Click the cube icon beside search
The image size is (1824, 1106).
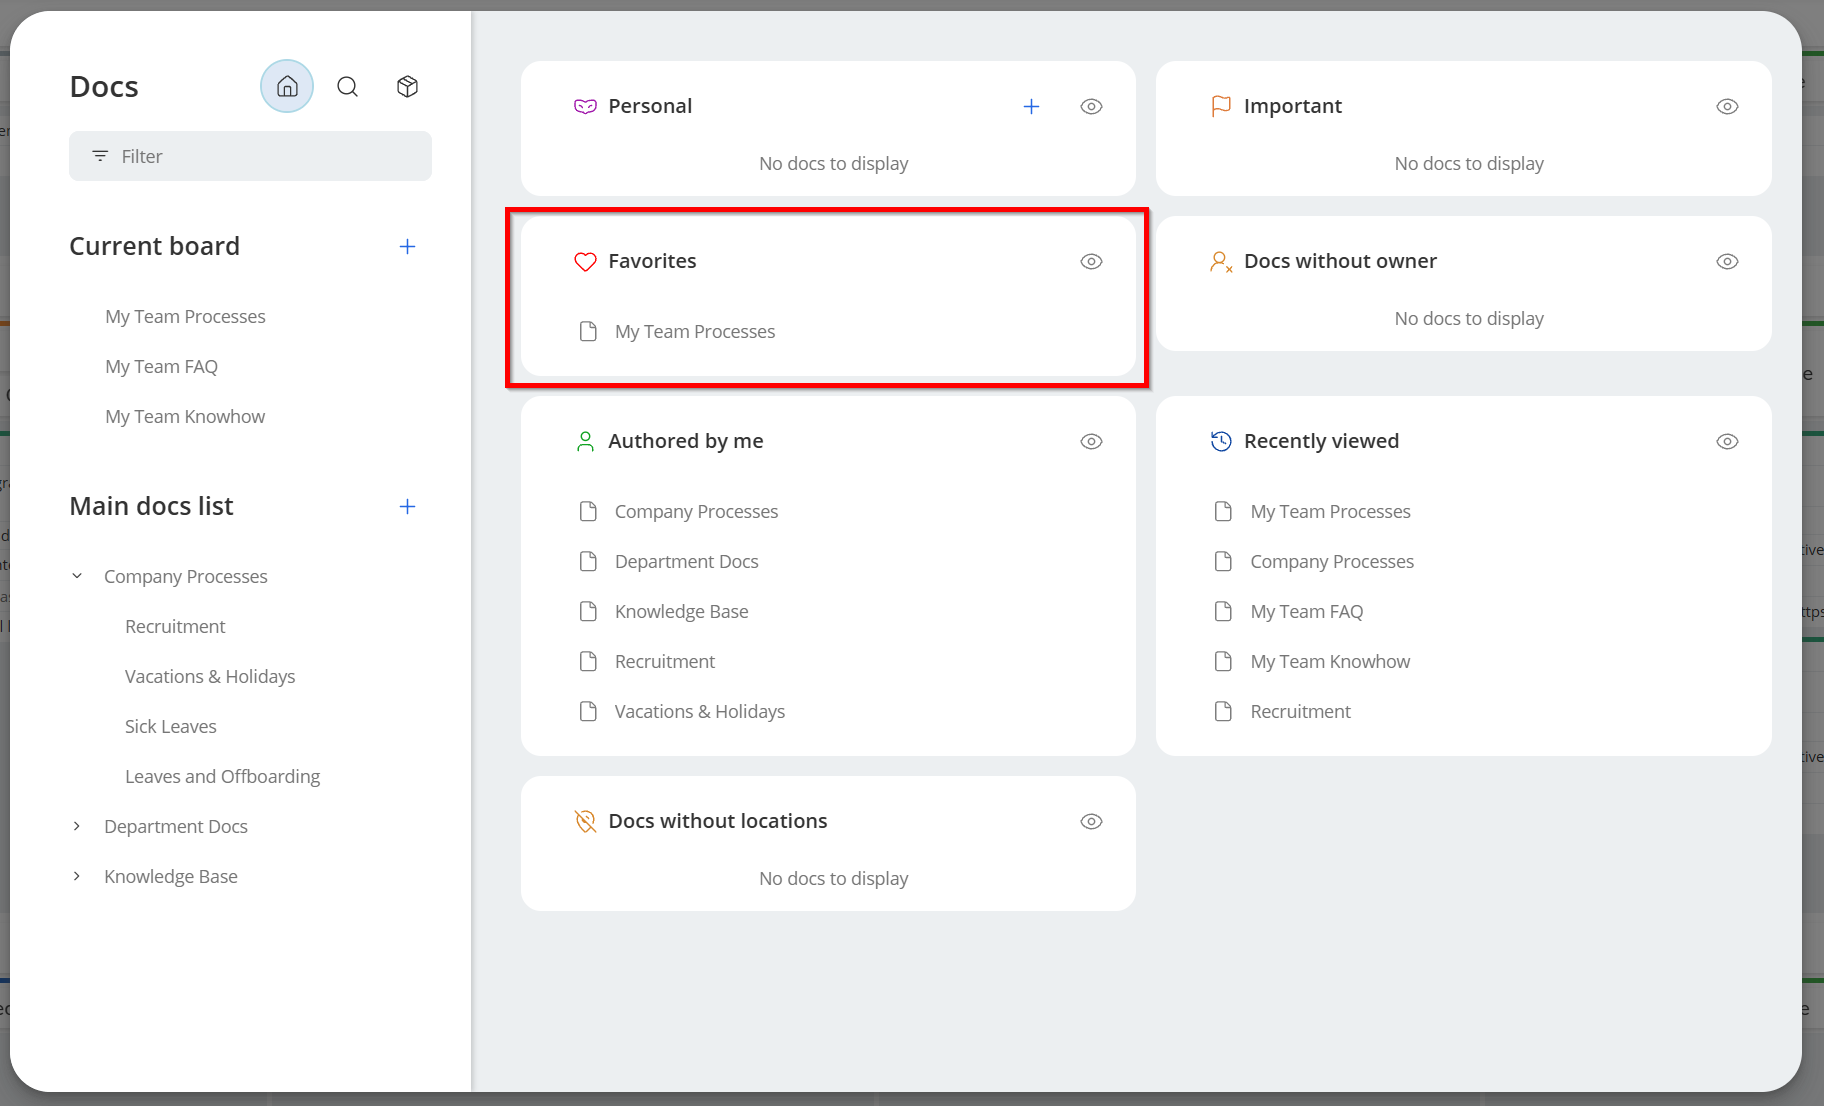[x=407, y=87]
